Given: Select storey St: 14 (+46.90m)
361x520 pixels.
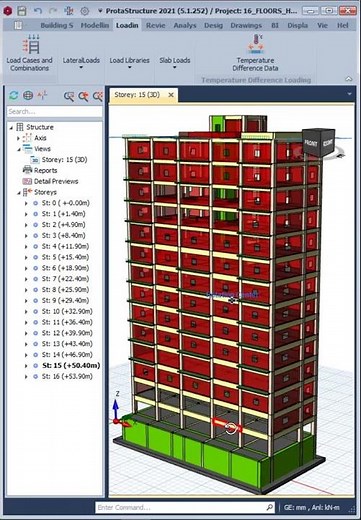Looking at the screenshot, I should 67,355.
